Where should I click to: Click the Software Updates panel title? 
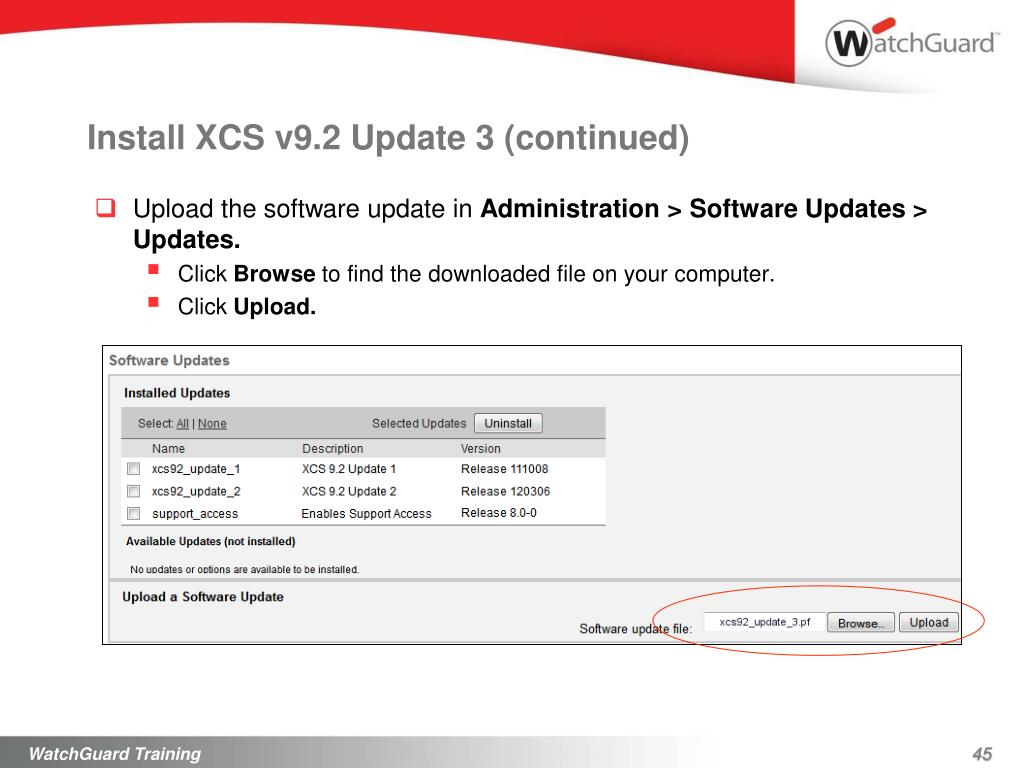169,360
